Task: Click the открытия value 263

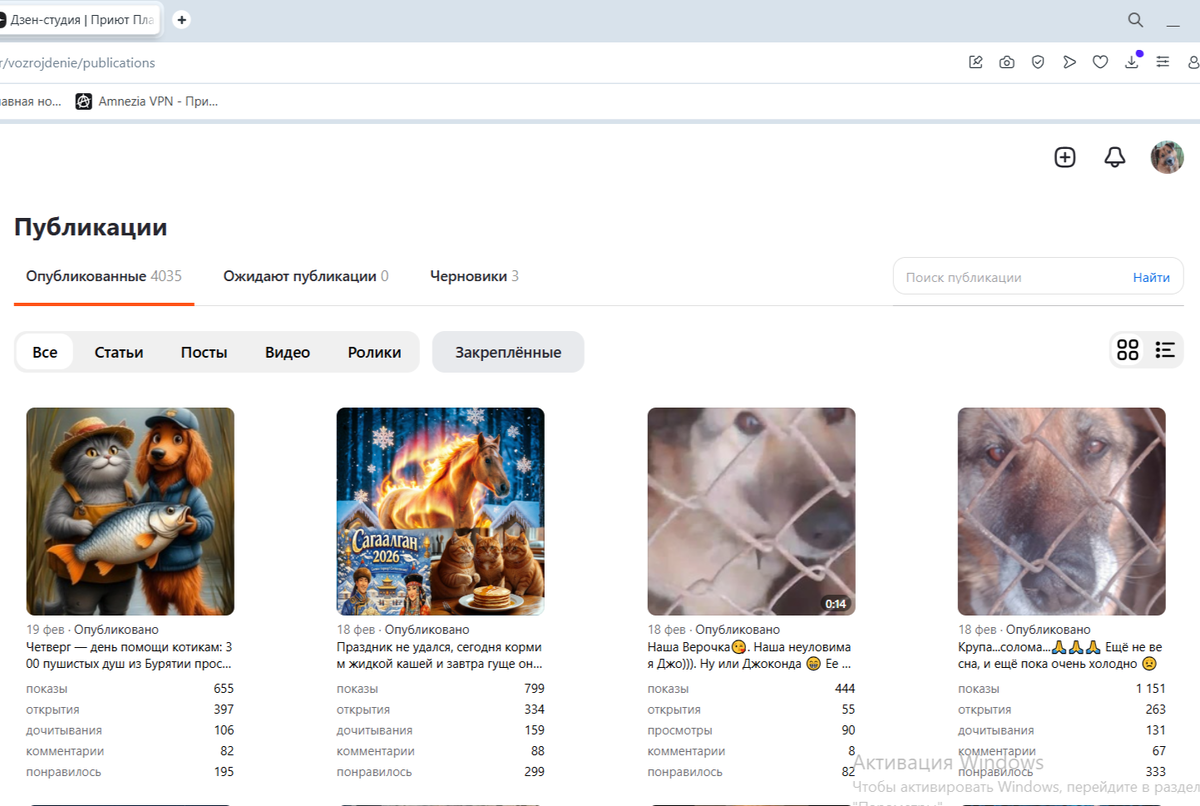Action: pyautogui.click(x=1155, y=709)
